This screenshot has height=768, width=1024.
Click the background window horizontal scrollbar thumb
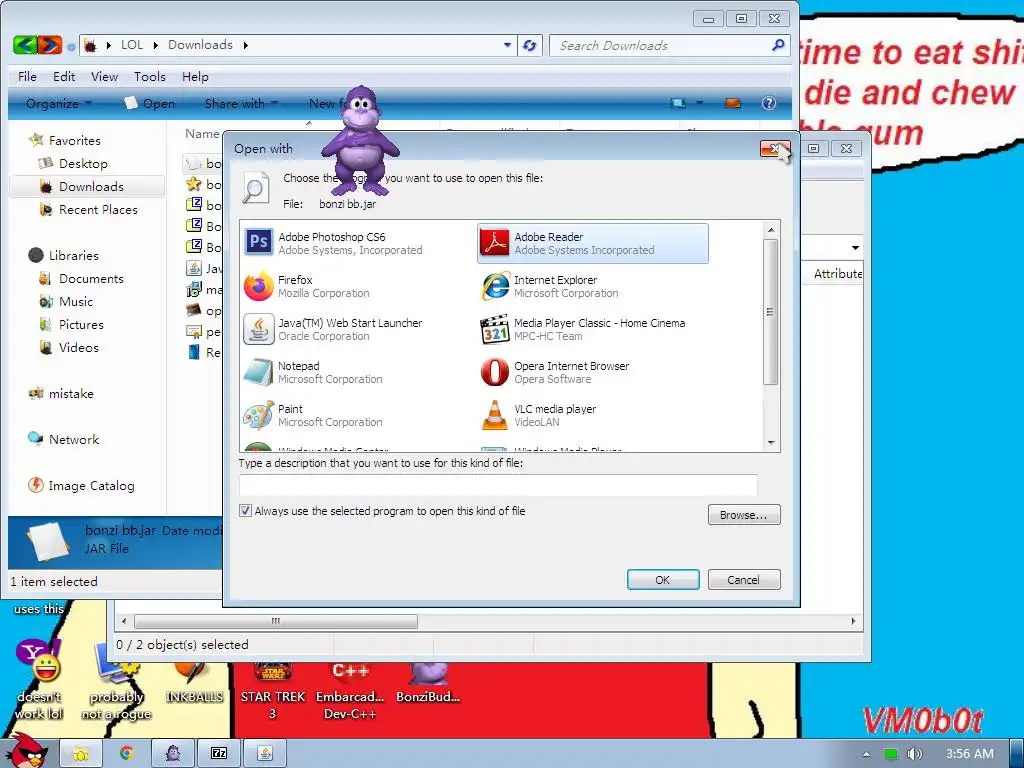276,621
